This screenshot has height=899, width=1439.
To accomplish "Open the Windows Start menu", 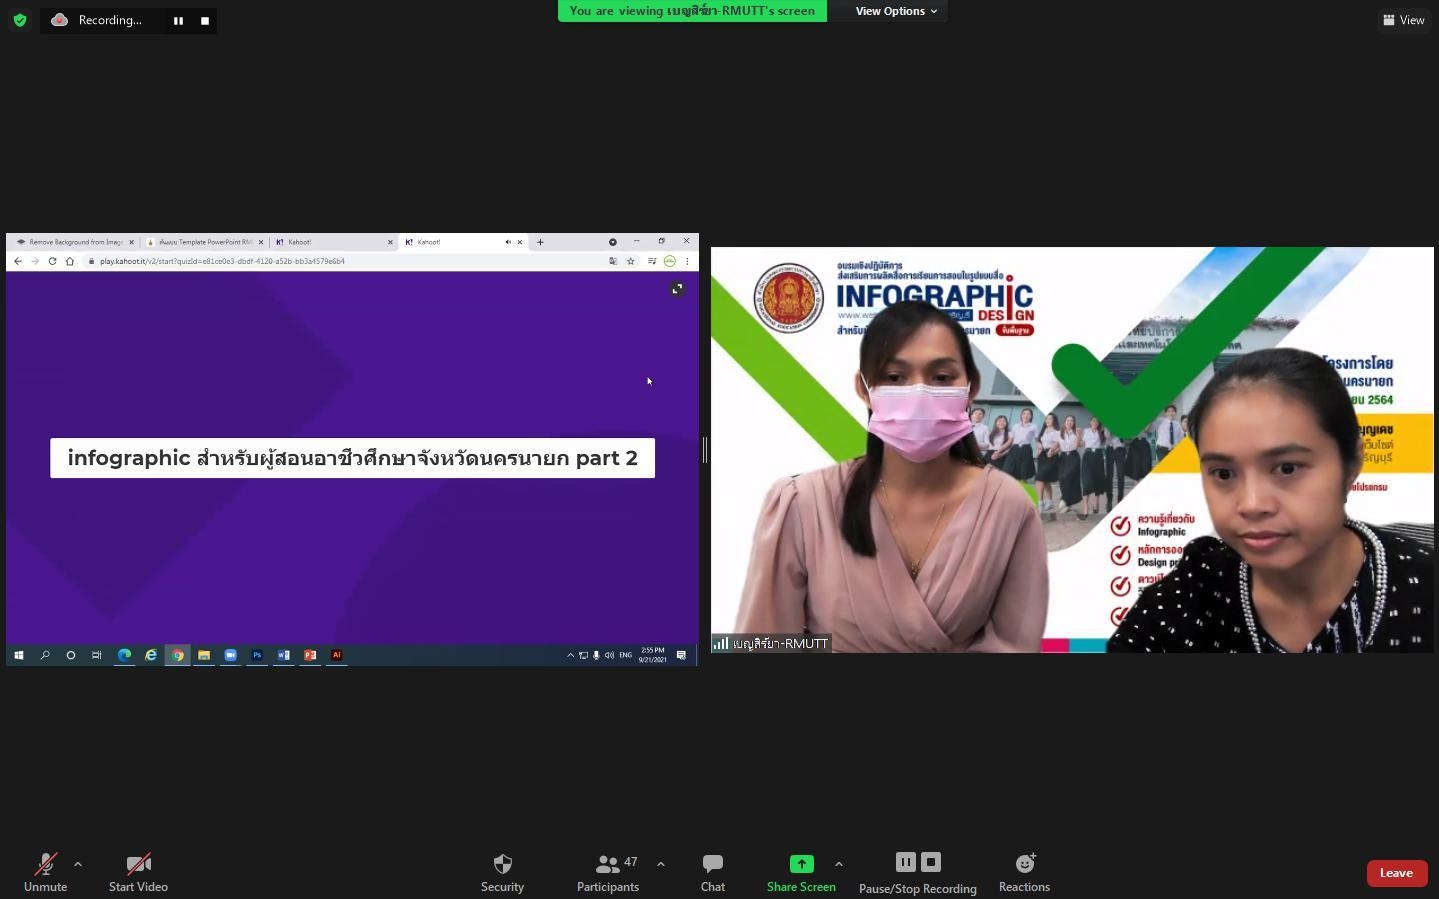I will pyautogui.click(x=18, y=655).
